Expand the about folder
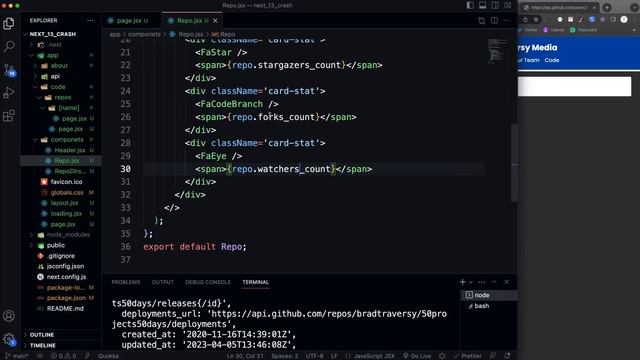This screenshot has width=640, height=360. pos(60,65)
